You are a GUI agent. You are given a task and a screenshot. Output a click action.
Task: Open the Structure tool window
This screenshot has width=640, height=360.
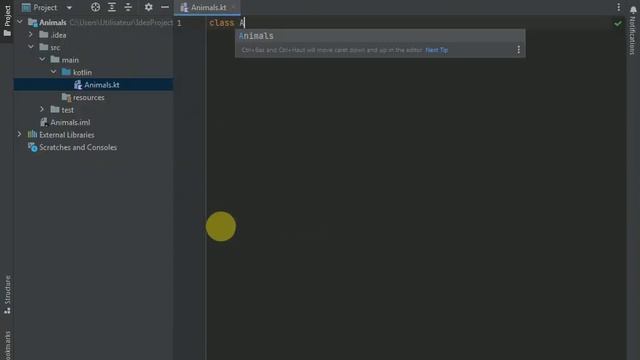[x=7, y=295]
